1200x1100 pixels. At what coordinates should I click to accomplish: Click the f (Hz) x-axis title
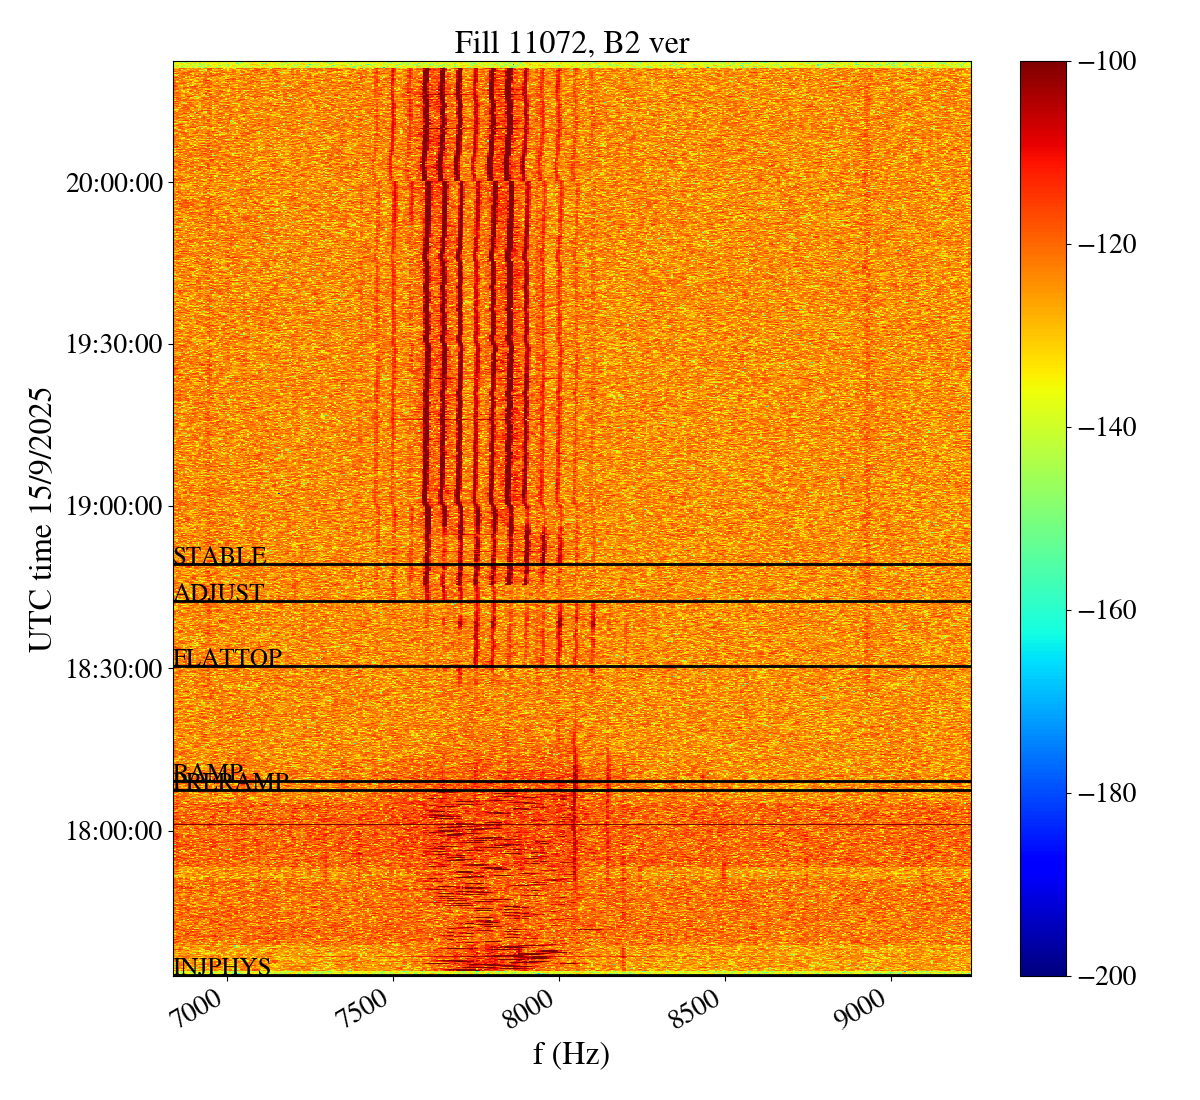[x=571, y=1054]
